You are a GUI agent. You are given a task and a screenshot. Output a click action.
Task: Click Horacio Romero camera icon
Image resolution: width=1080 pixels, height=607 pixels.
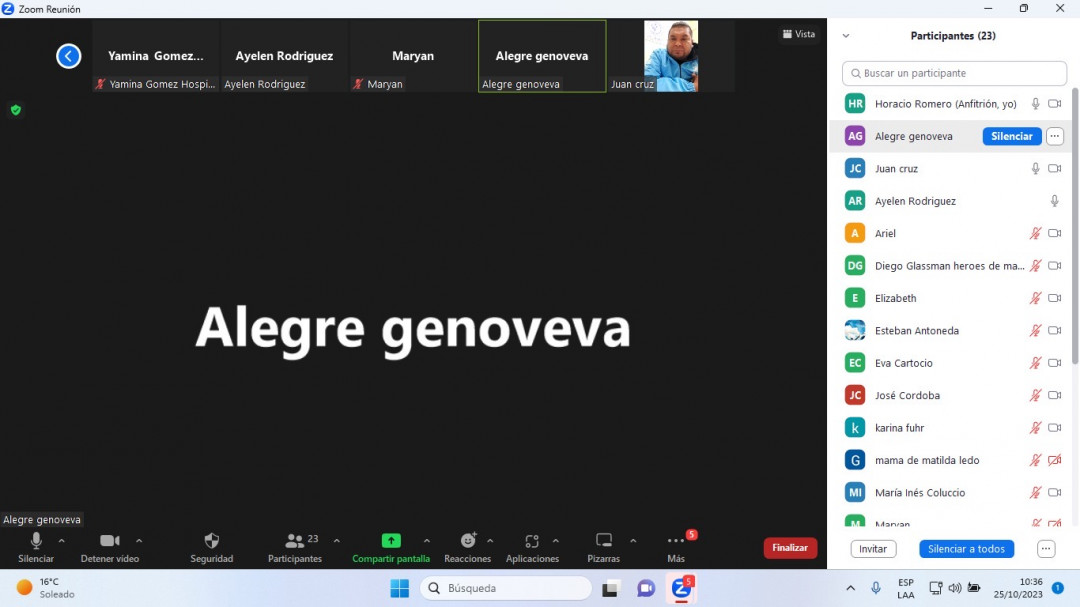1055,104
